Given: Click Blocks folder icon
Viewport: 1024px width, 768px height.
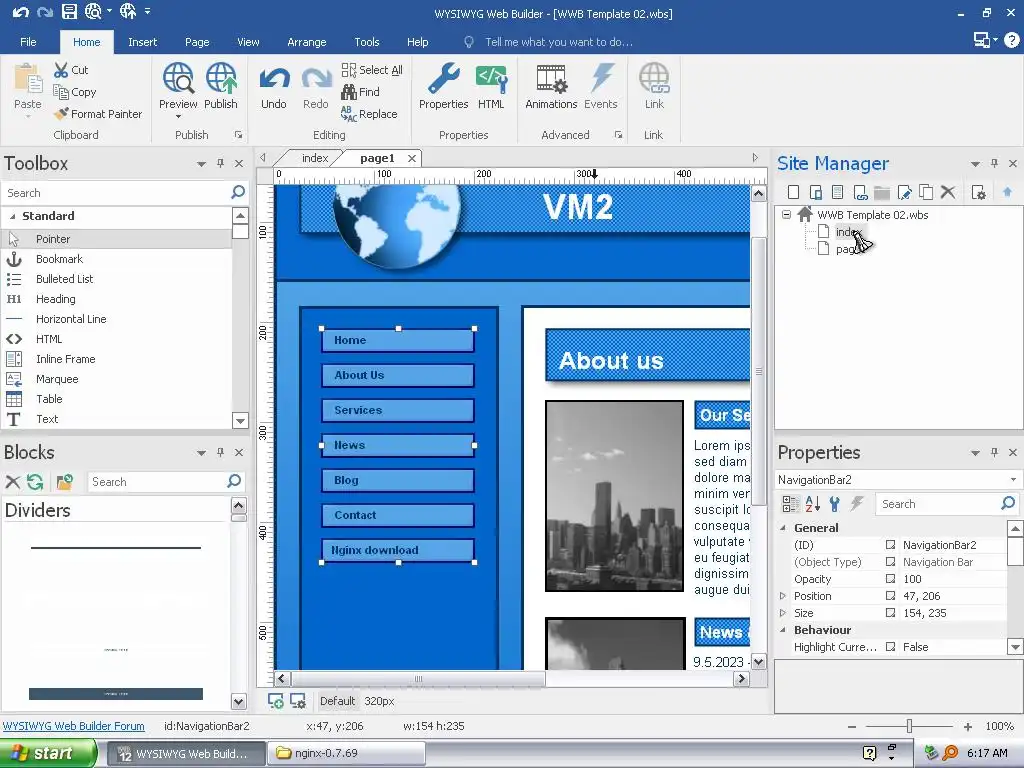Looking at the screenshot, I should [x=65, y=482].
